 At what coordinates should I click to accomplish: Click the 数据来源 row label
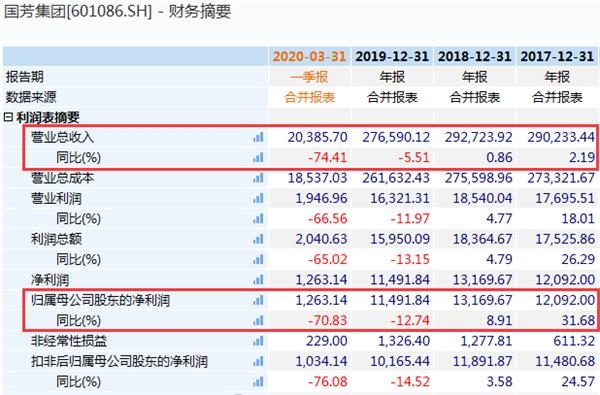pyautogui.click(x=31, y=97)
